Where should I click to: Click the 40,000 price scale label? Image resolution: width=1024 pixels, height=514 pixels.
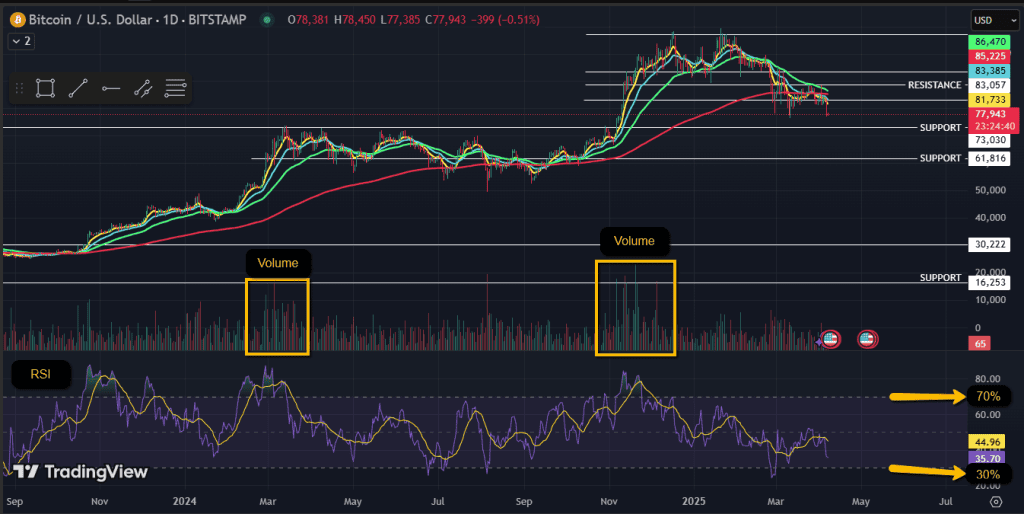(991, 217)
